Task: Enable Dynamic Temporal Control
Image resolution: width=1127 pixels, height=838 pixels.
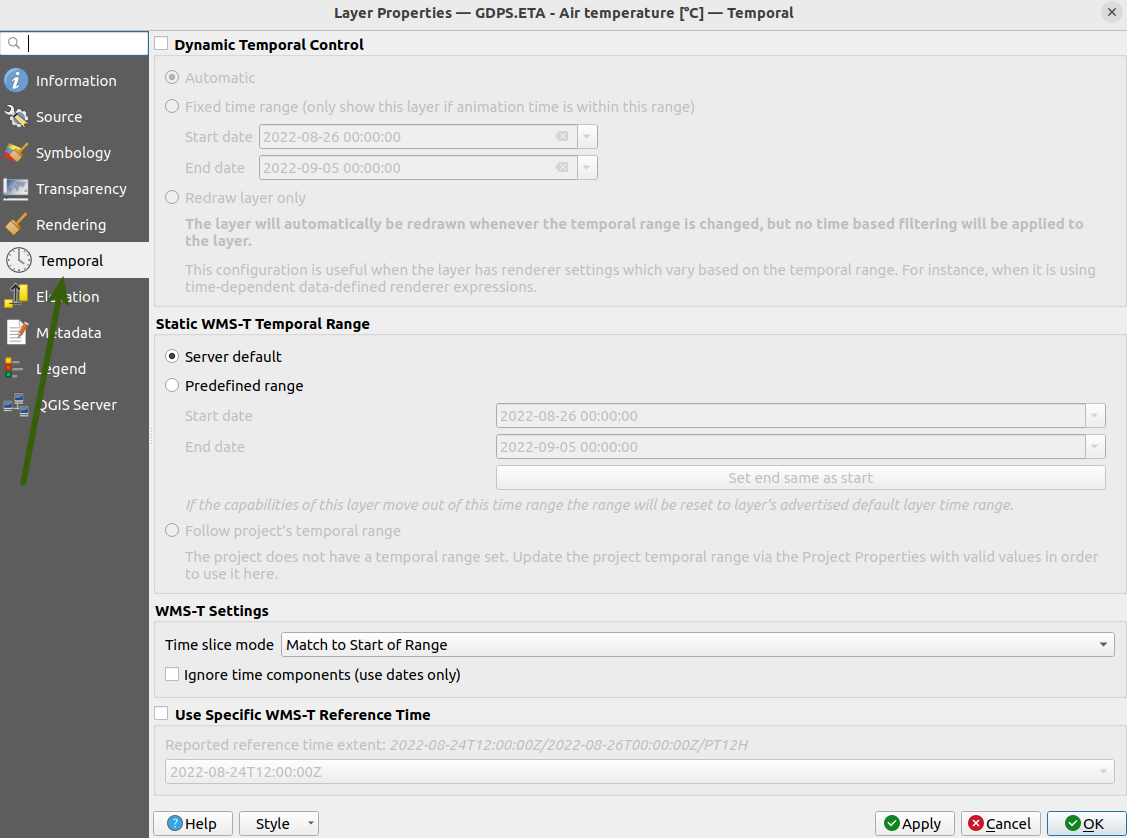Action: [x=161, y=44]
